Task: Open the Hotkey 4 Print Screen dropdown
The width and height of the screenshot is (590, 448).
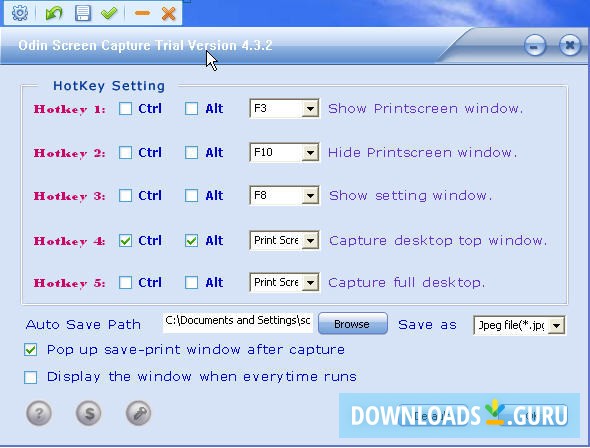Action: (310, 240)
